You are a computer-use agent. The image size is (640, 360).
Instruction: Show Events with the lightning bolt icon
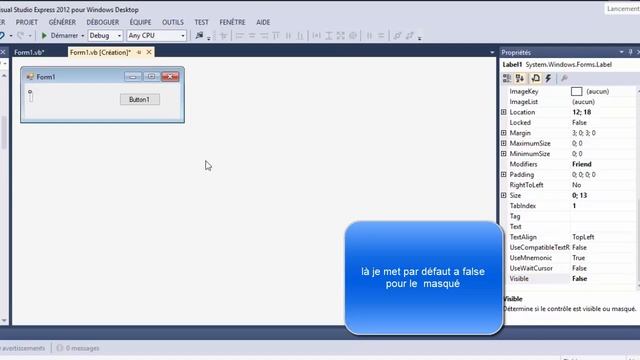548,78
